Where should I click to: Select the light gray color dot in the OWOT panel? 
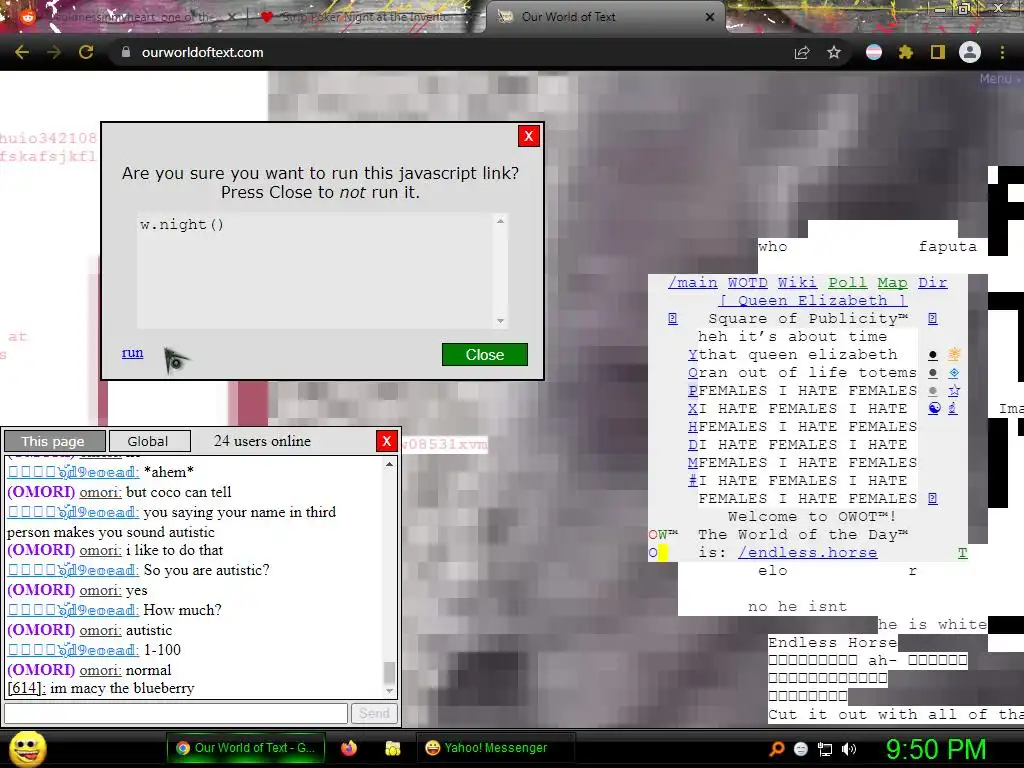click(x=933, y=391)
